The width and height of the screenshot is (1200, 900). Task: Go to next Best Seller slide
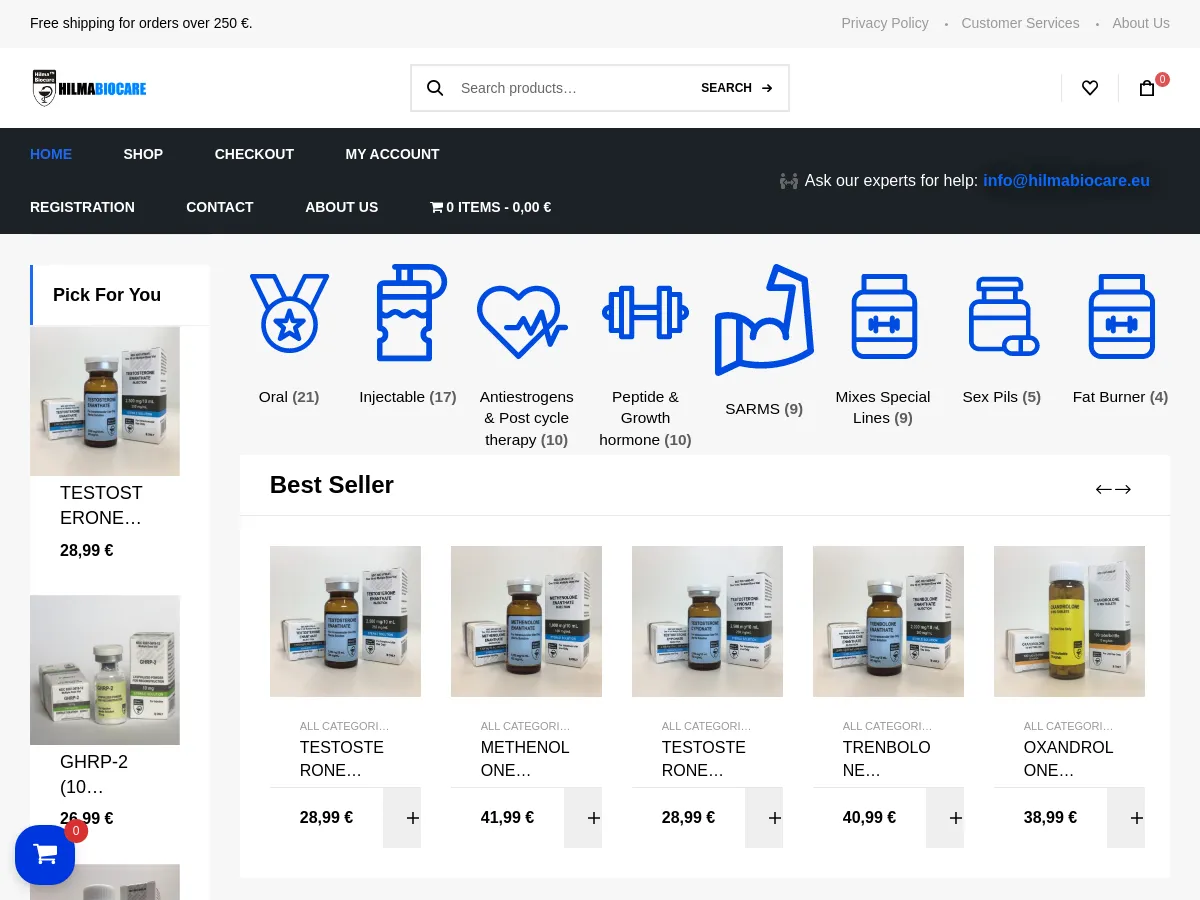tap(1123, 489)
